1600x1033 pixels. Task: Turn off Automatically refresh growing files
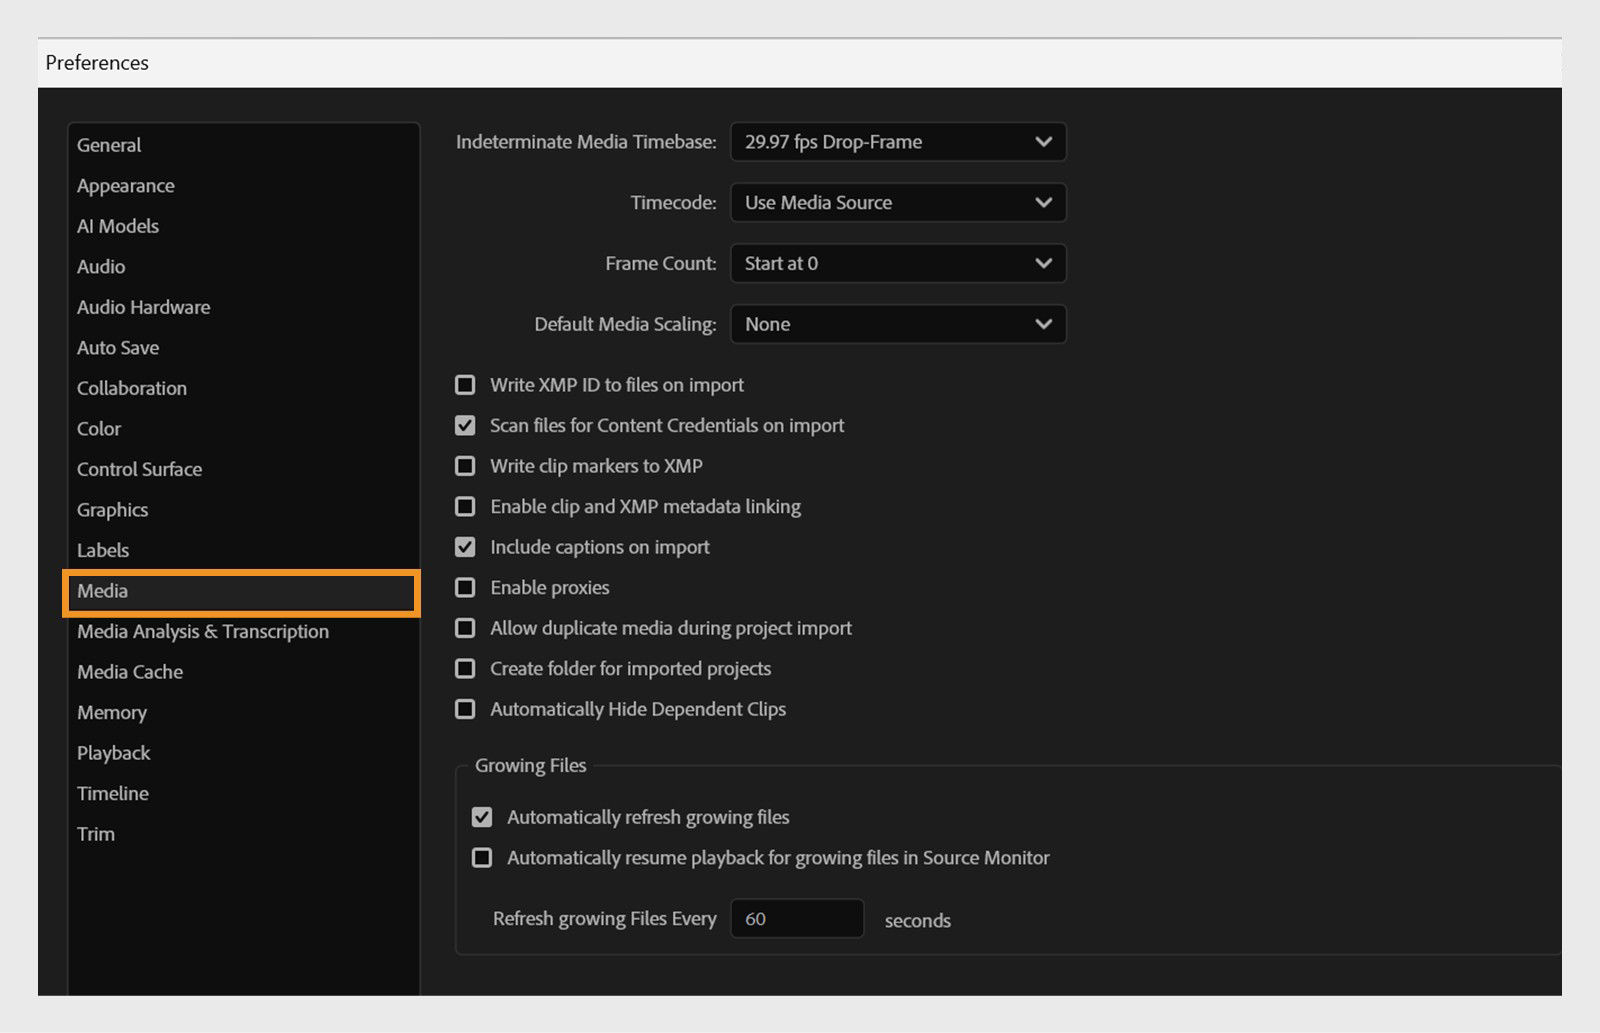coord(482,817)
